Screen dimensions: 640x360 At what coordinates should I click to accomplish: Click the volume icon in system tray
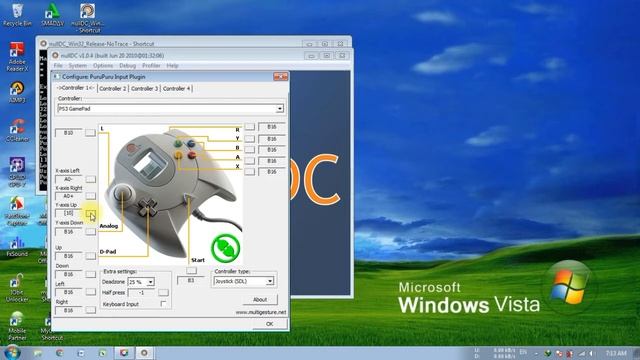point(592,353)
